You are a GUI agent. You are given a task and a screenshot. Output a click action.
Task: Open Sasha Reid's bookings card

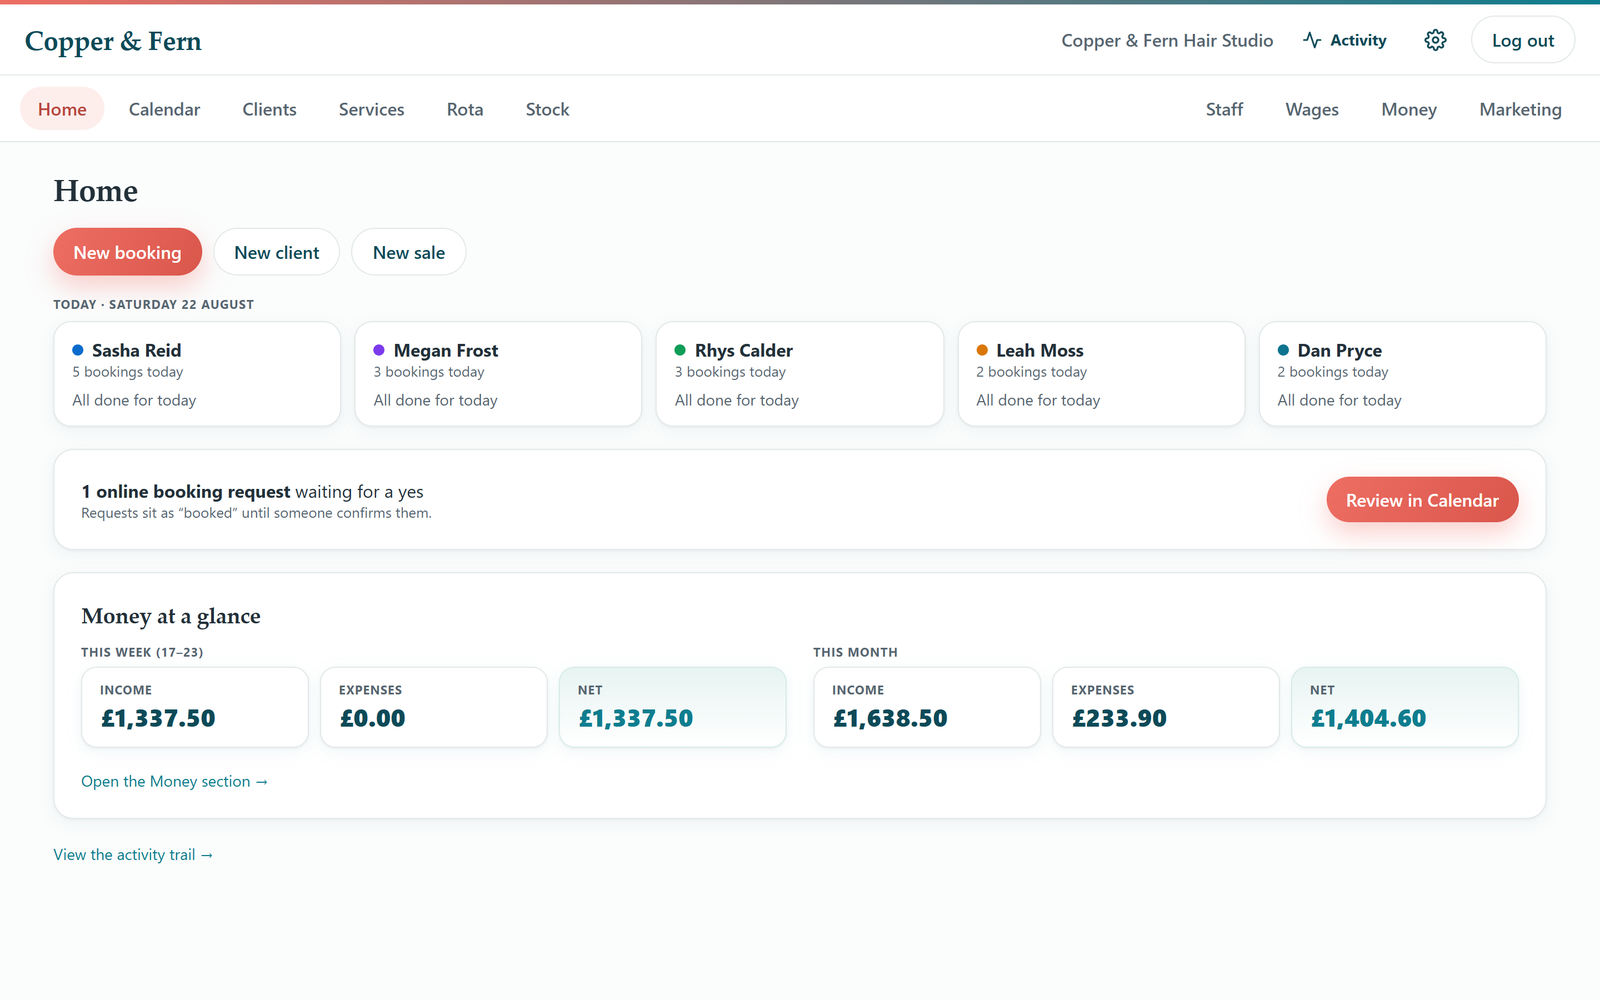pos(197,374)
